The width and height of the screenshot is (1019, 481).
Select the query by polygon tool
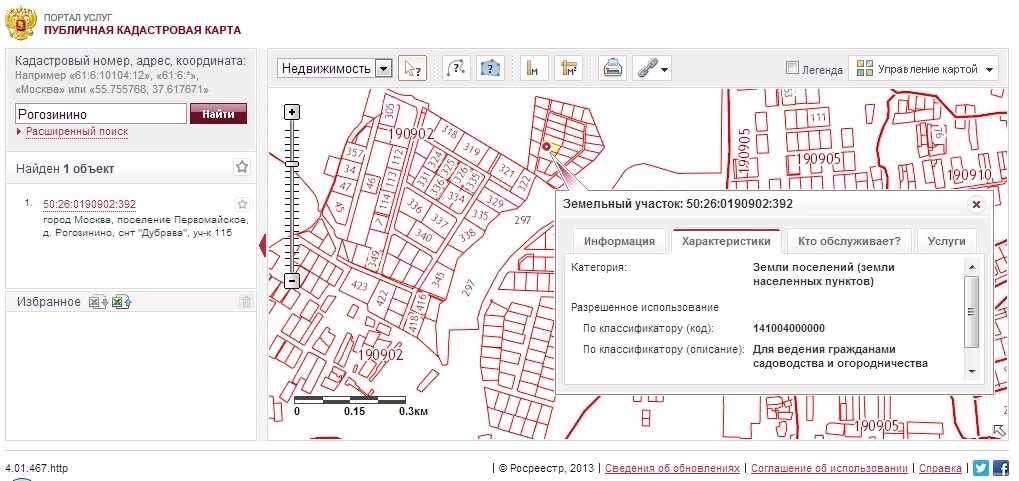491,68
